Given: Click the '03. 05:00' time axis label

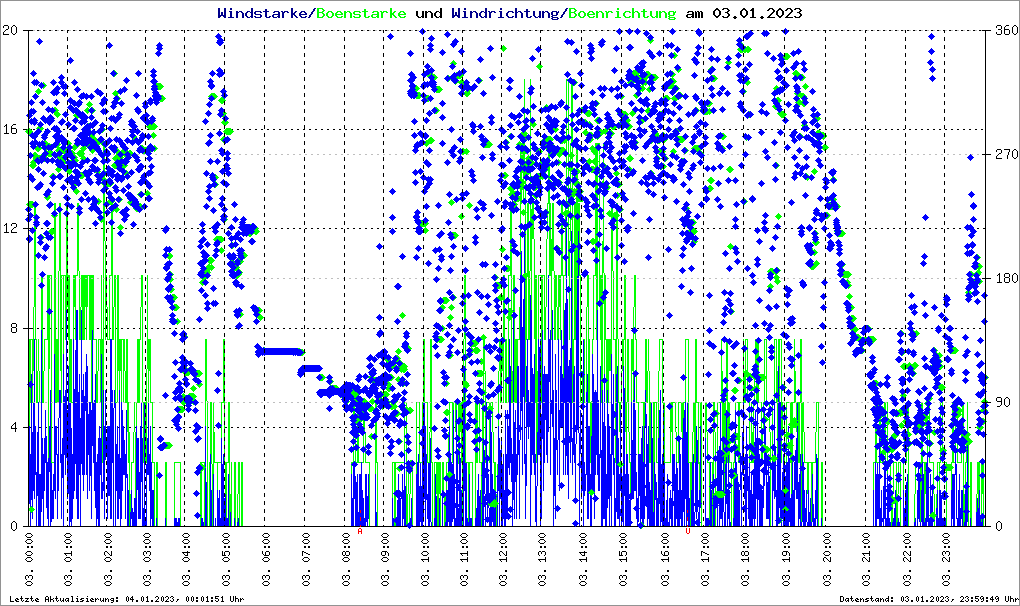Looking at the screenshot, I should pos(226,559).
